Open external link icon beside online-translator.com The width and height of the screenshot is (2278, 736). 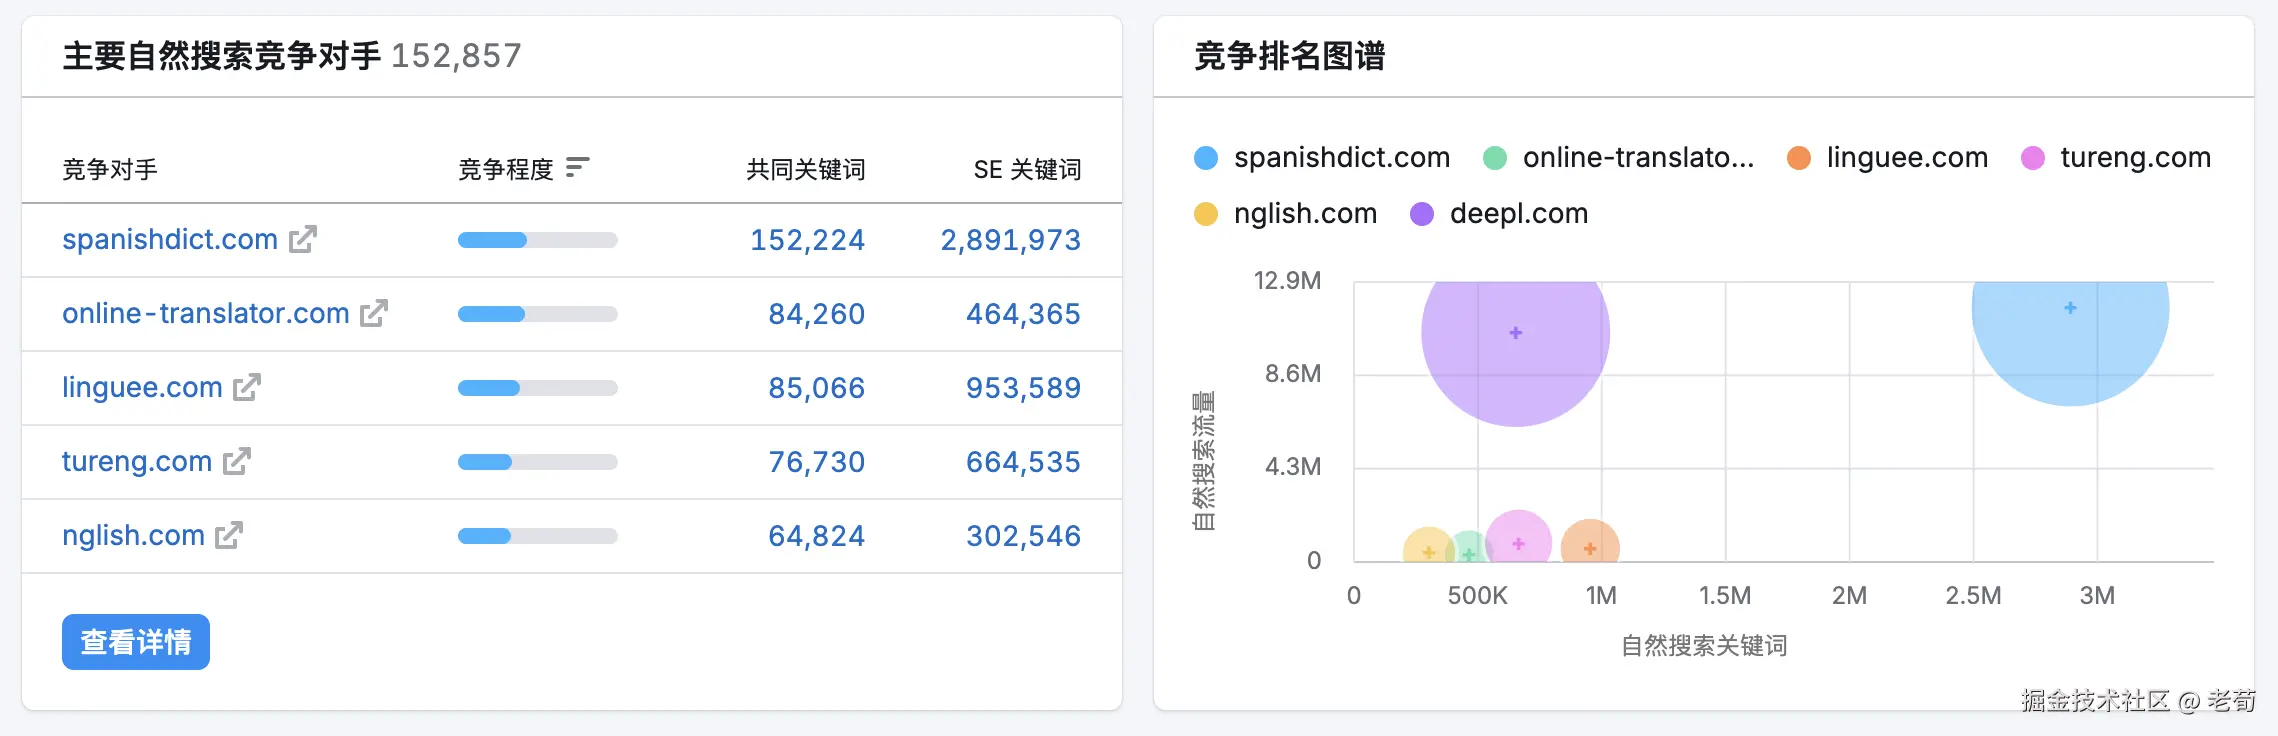click(x=374, y=313)
